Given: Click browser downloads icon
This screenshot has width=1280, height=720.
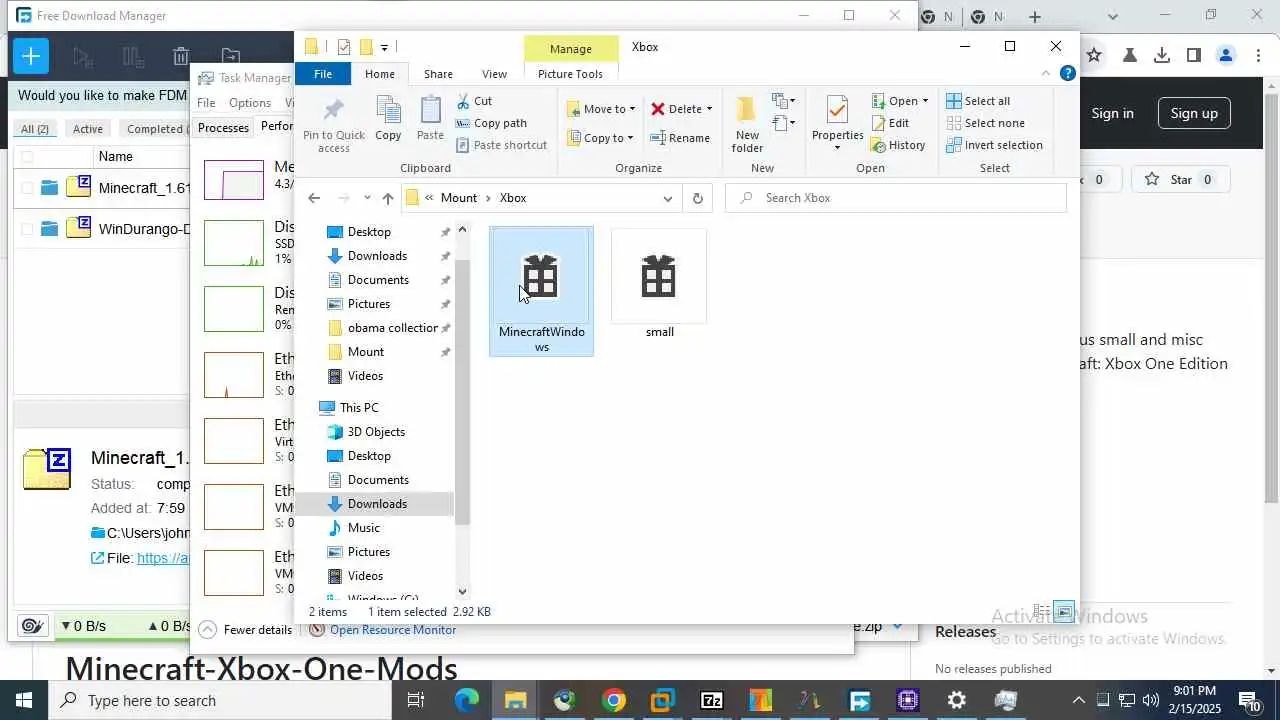Looking at the screenshot, I should 1161,56.
